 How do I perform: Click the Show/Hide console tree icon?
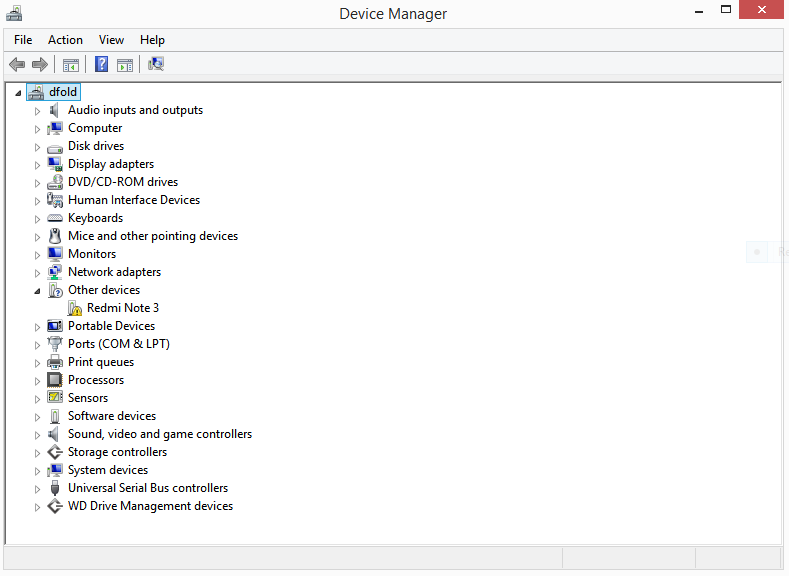tap(71, 65)
